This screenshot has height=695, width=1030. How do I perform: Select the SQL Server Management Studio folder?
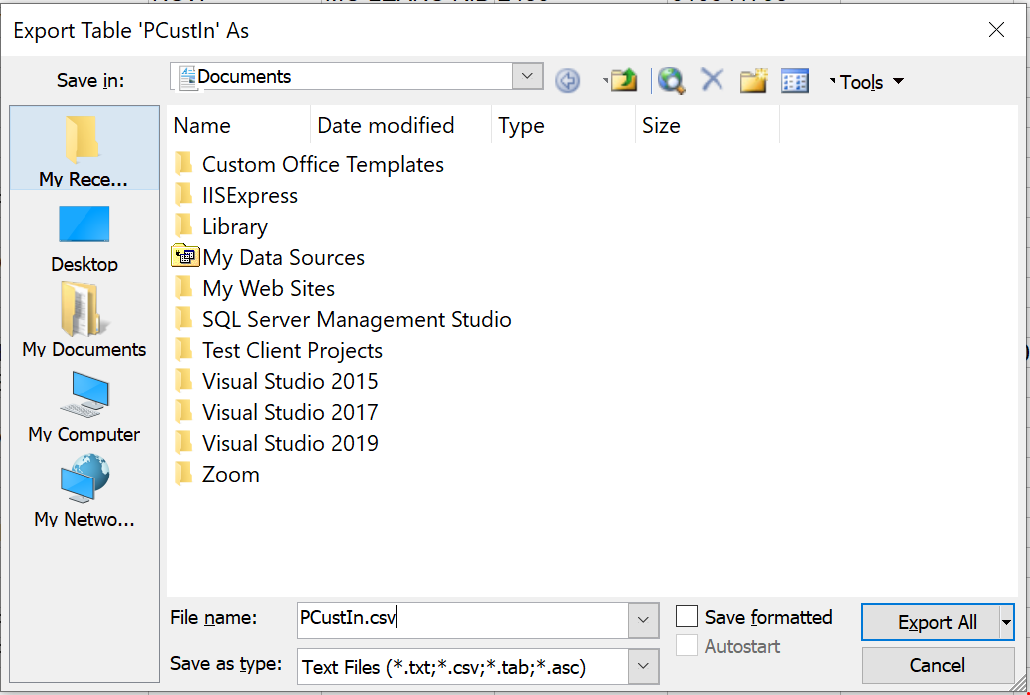[x=343, y=319]
